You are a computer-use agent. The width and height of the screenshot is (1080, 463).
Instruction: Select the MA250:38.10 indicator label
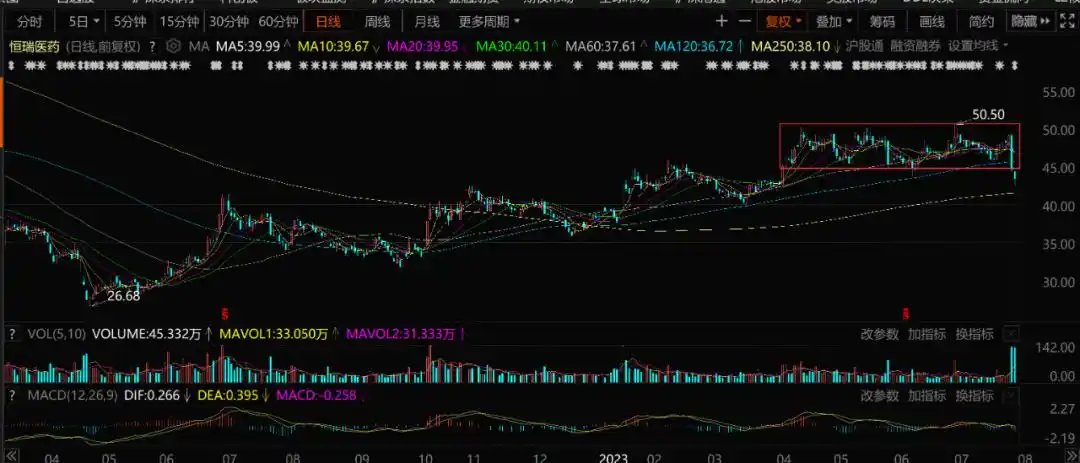coord(790,48)
